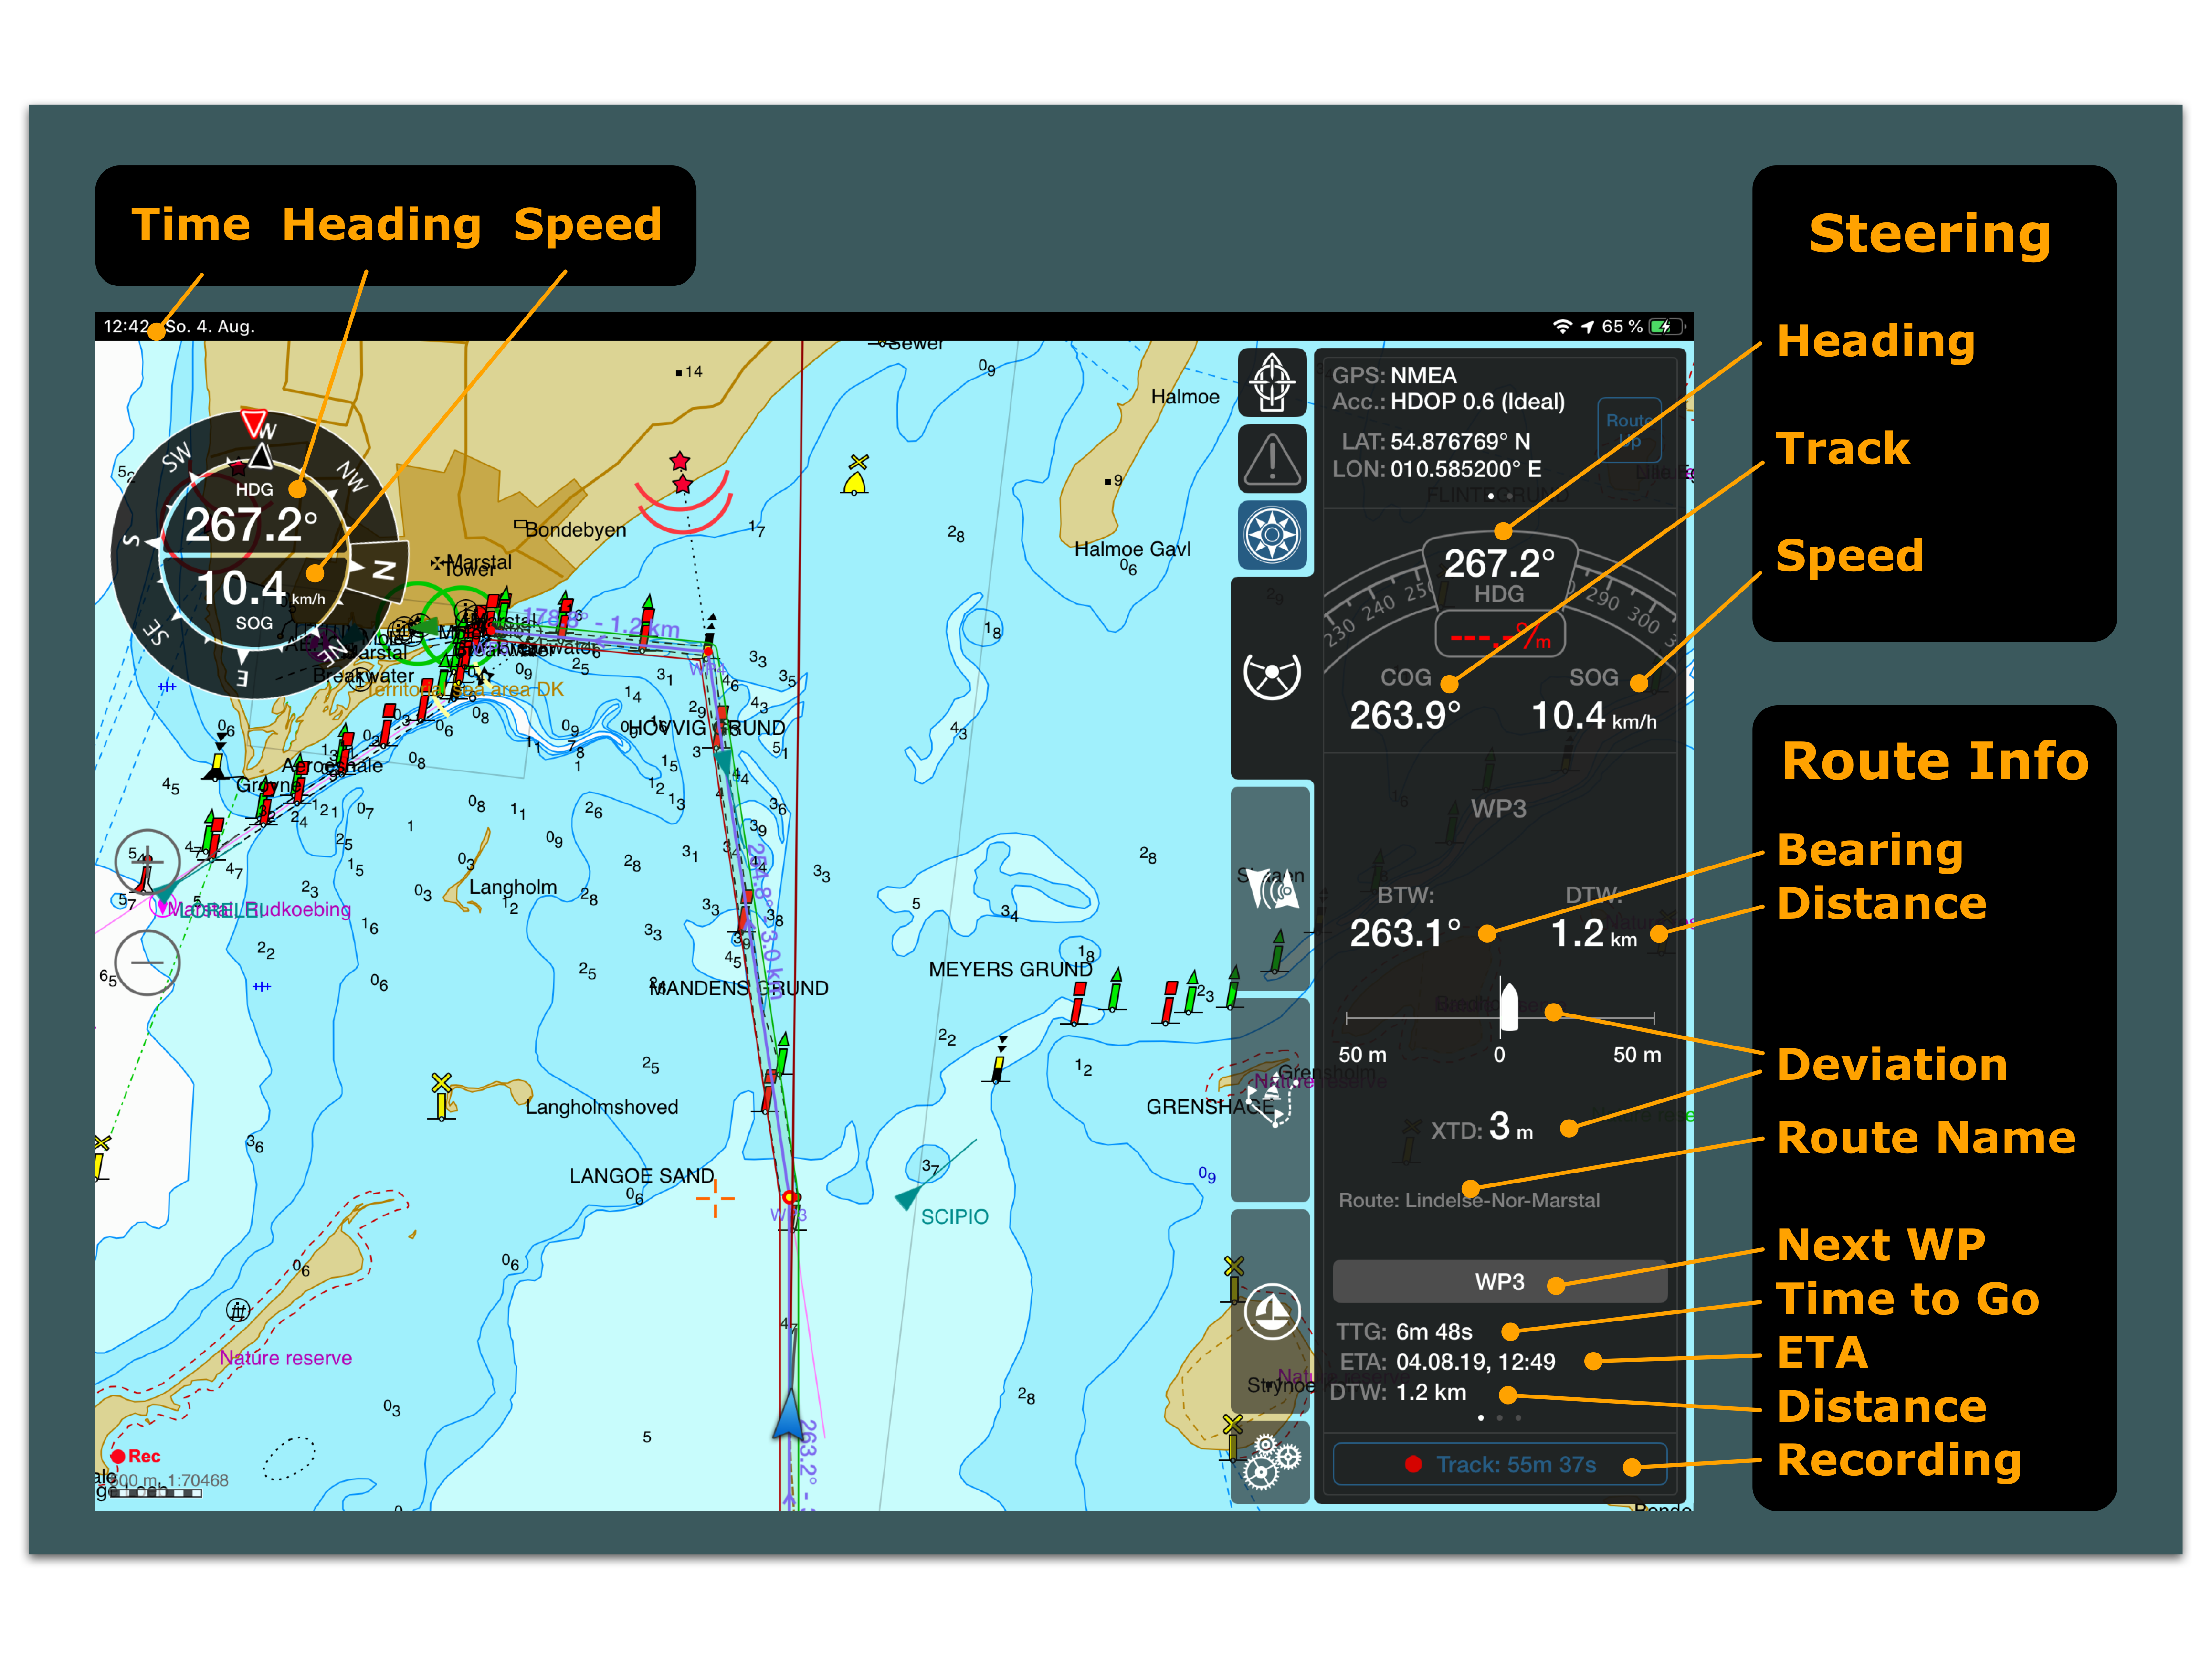2212x1659 pixels.
Task: Tap the cross-track deviation bar boat marker
Action: [x=1509, y=1008]
